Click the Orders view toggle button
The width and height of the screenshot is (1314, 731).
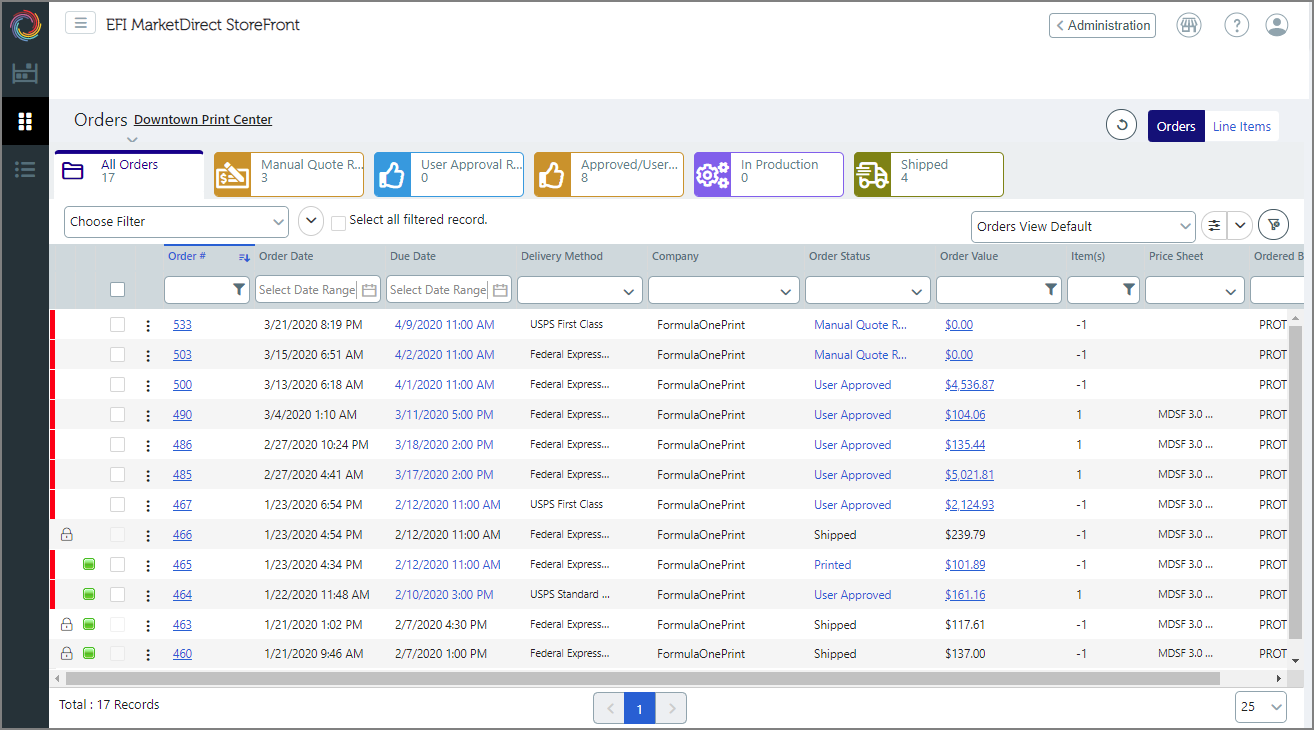tap(1176, 126)
